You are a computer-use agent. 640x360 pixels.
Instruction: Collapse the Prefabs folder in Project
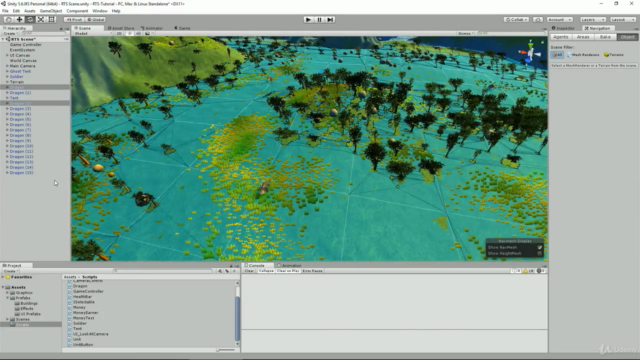7,298
